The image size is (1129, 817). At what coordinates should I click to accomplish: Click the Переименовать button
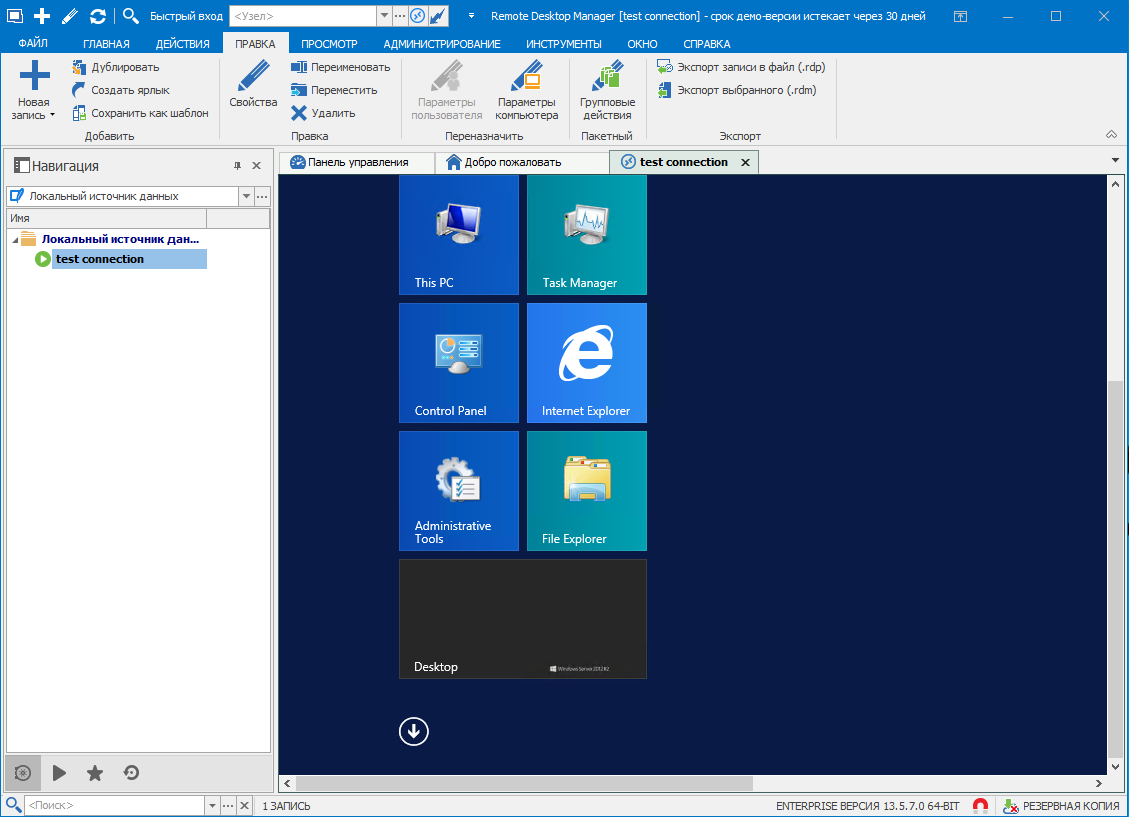[341, 67]
